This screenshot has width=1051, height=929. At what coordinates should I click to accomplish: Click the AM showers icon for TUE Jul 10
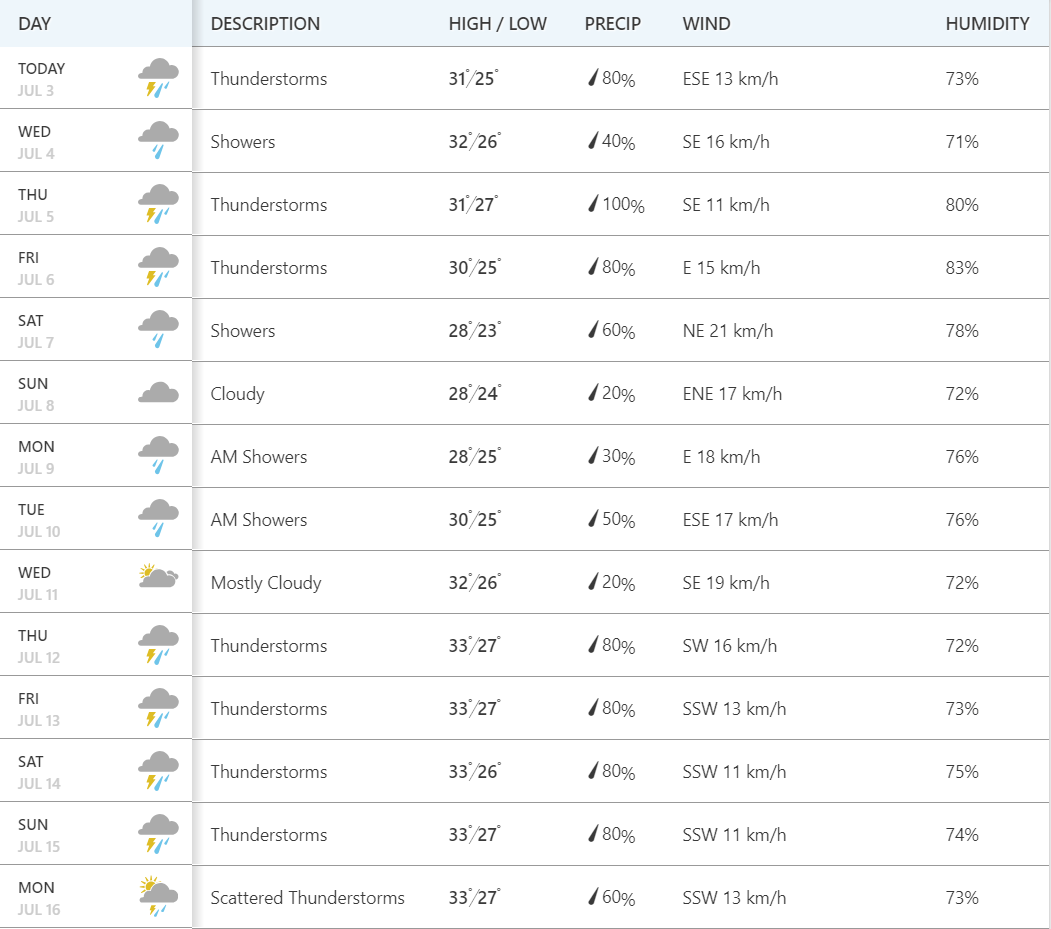(x=158, y=519)
